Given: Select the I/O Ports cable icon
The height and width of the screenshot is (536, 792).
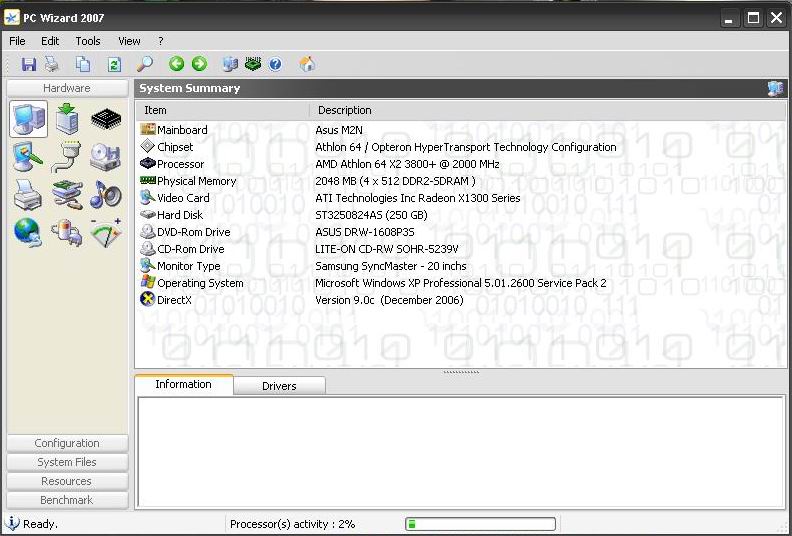Looking at the screenshot, I should point(67,157).
